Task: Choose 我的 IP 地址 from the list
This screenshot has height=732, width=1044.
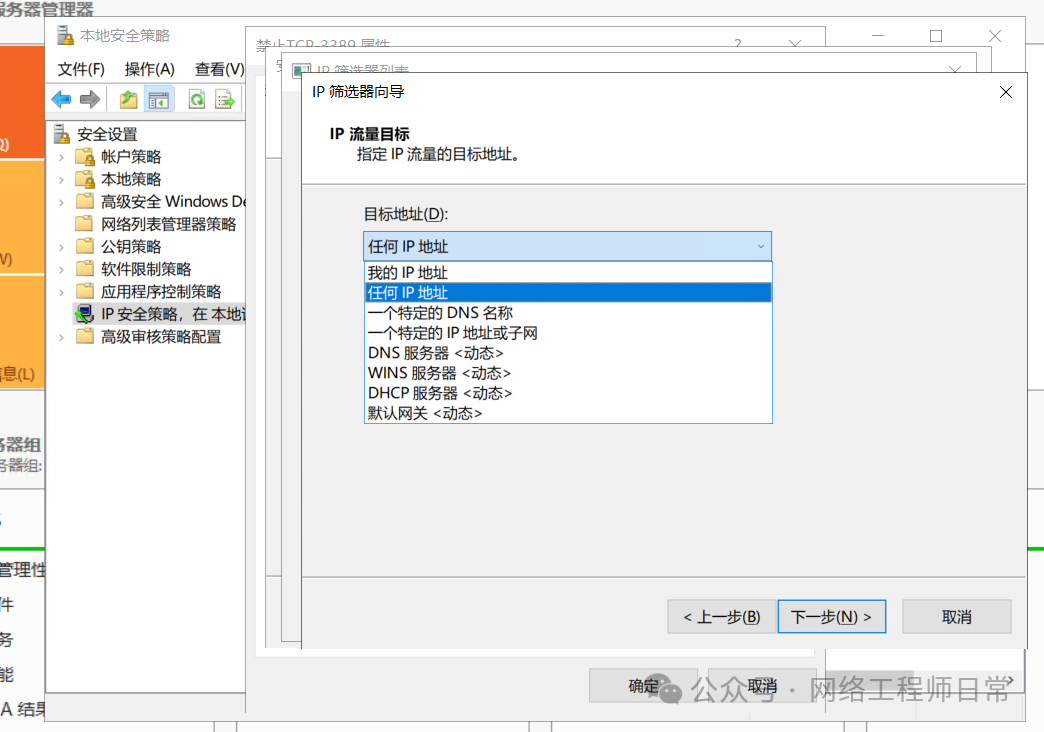Action: click(x=408, y=273)
